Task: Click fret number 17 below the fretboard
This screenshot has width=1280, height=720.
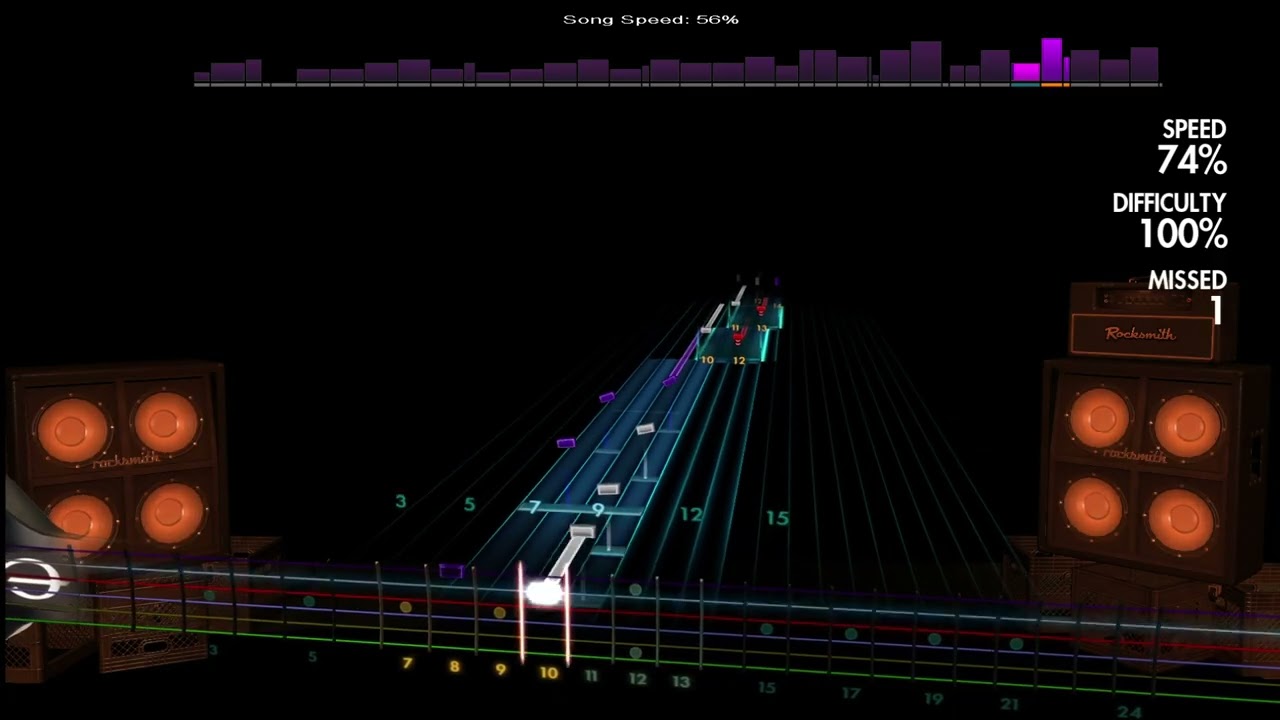Action: click(850, 692)
